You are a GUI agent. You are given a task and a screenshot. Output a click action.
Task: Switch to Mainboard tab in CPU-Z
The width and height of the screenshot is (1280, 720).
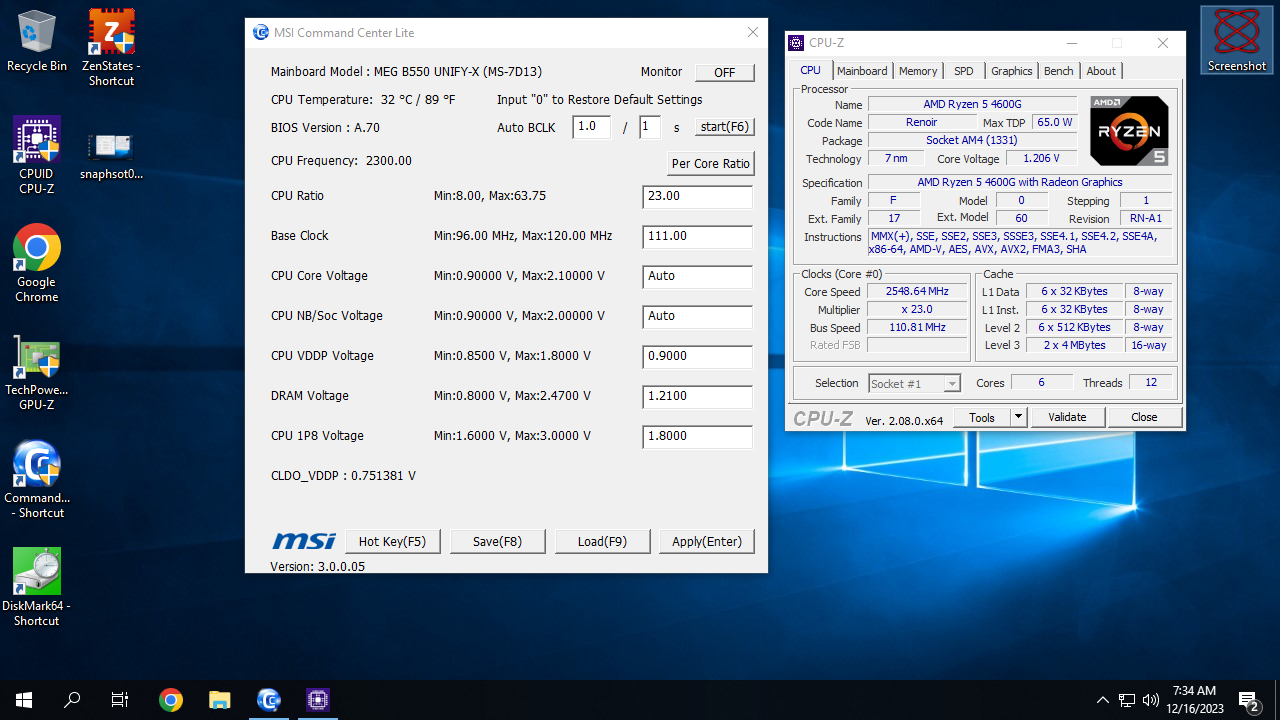[862, 71]
